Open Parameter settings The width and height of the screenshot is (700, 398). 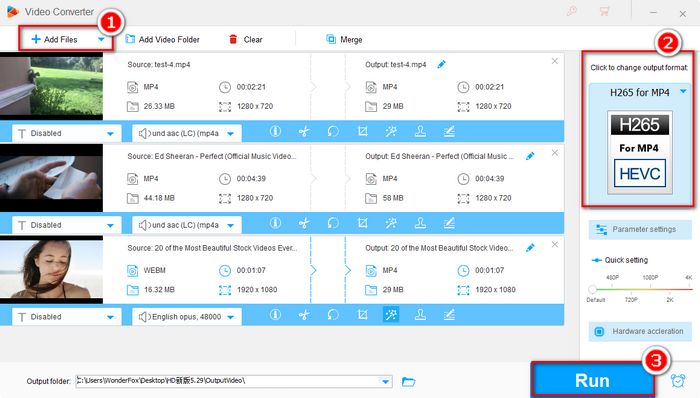[640, 229]
